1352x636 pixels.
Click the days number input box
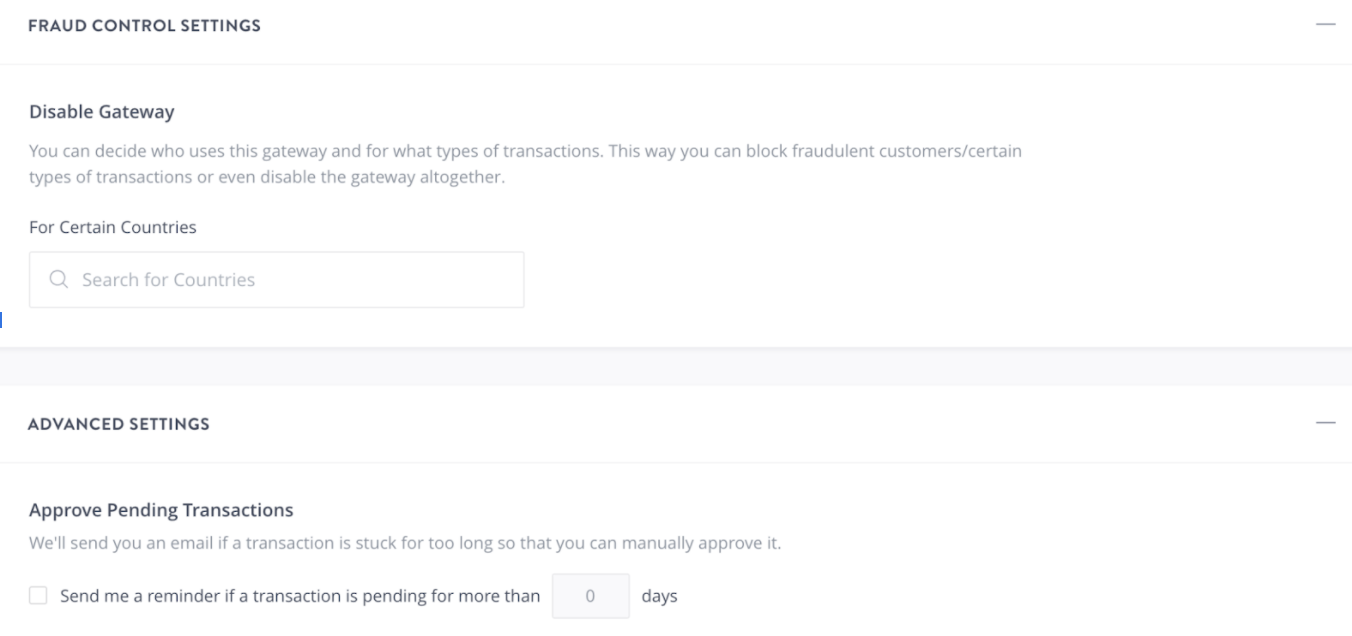590,596
